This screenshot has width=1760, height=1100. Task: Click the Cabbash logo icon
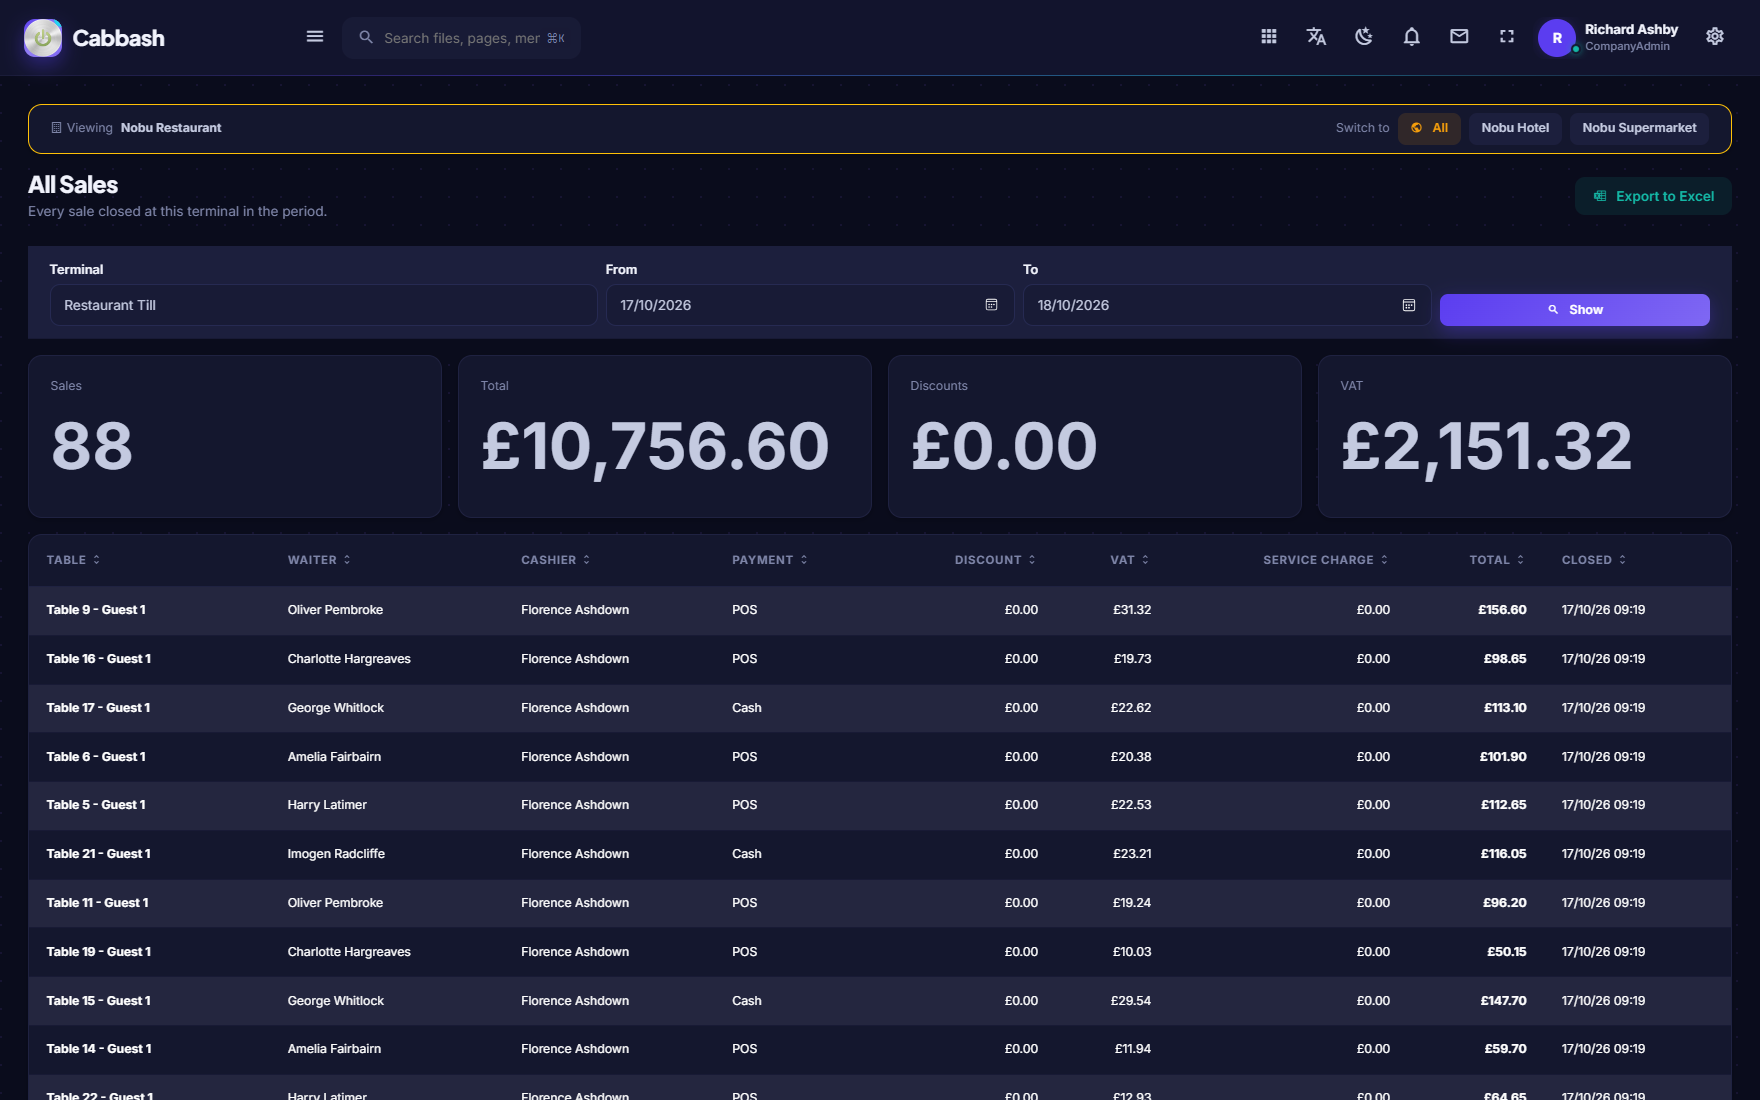(43, 38)
